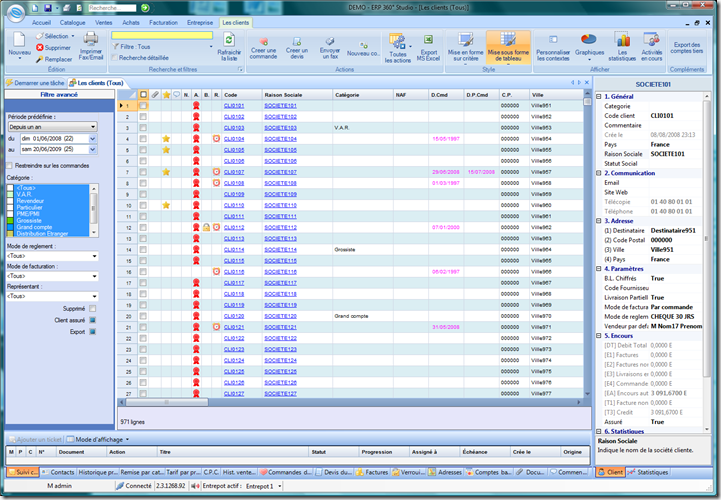Toggle the Export checkbox in filter panel
The width and height of the screenshot is (721, 500).
93,332
